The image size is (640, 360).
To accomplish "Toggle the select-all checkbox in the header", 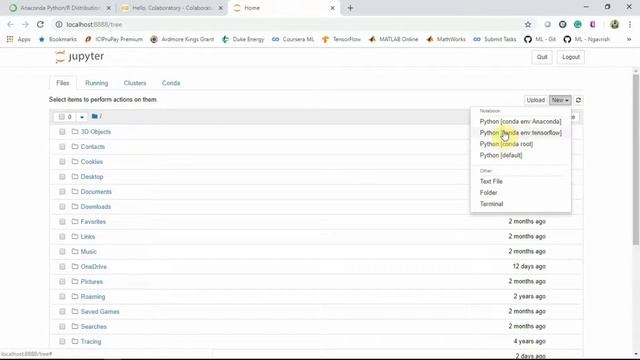I will click(x=62, y=117).
